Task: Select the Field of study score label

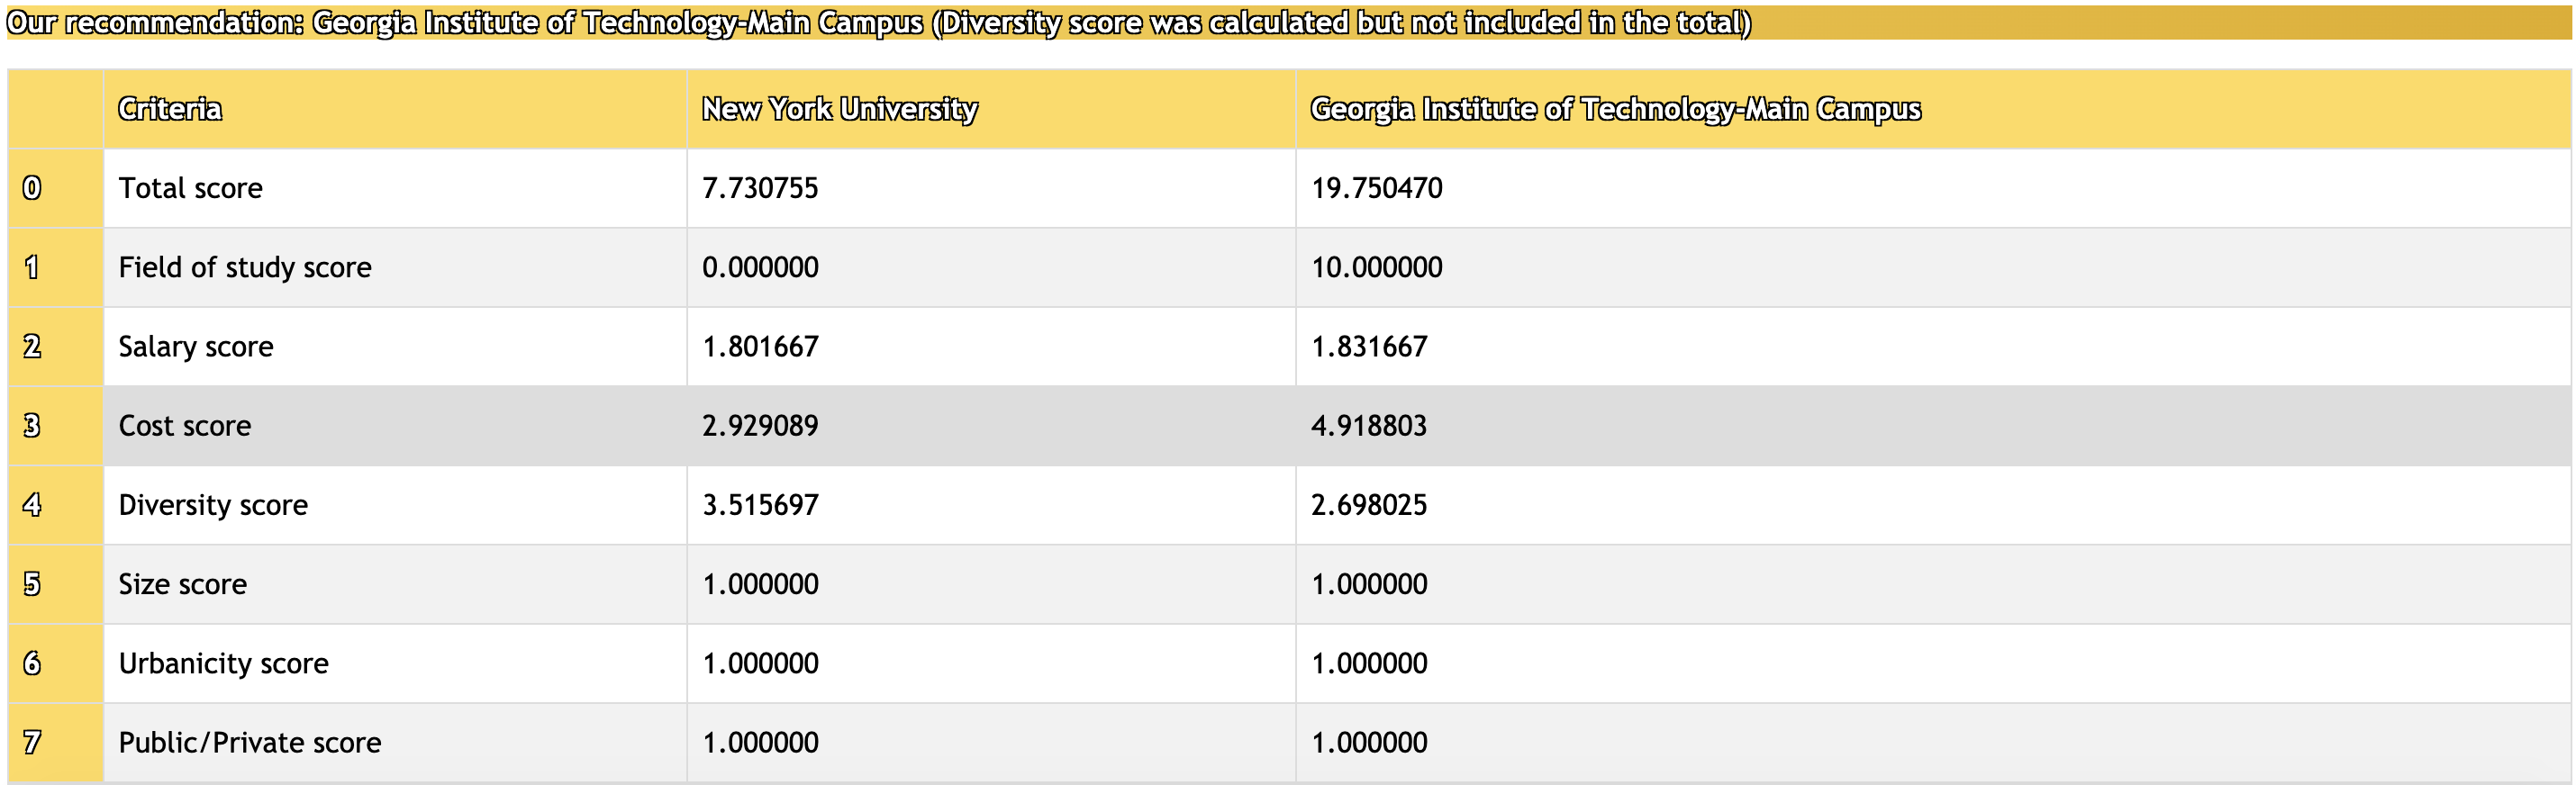Action: click(x=245, y=267)
